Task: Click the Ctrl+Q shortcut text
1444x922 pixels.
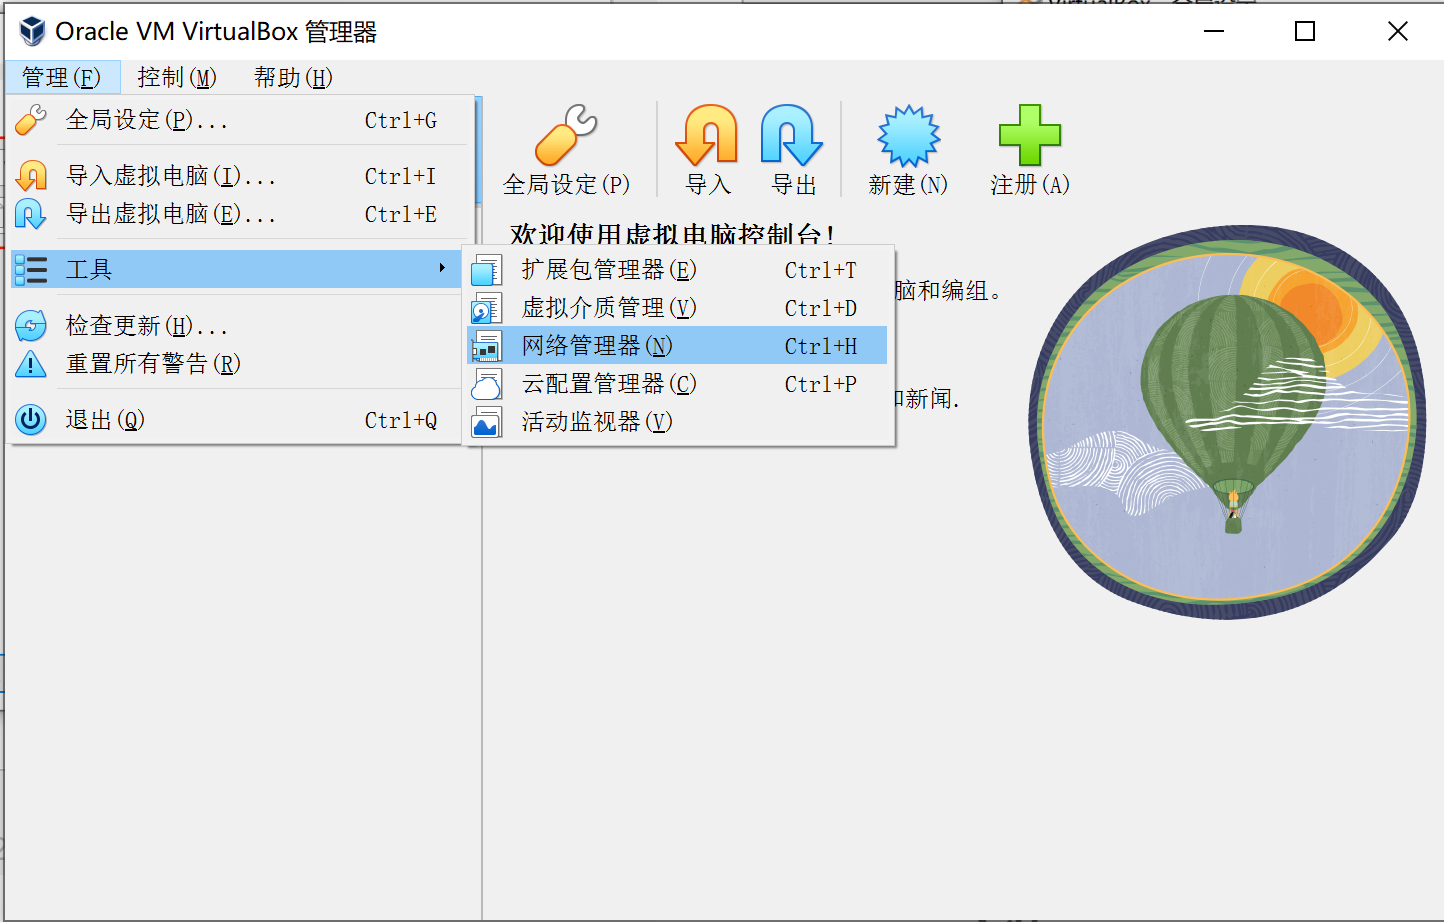Action: click(x=401, y=420)
